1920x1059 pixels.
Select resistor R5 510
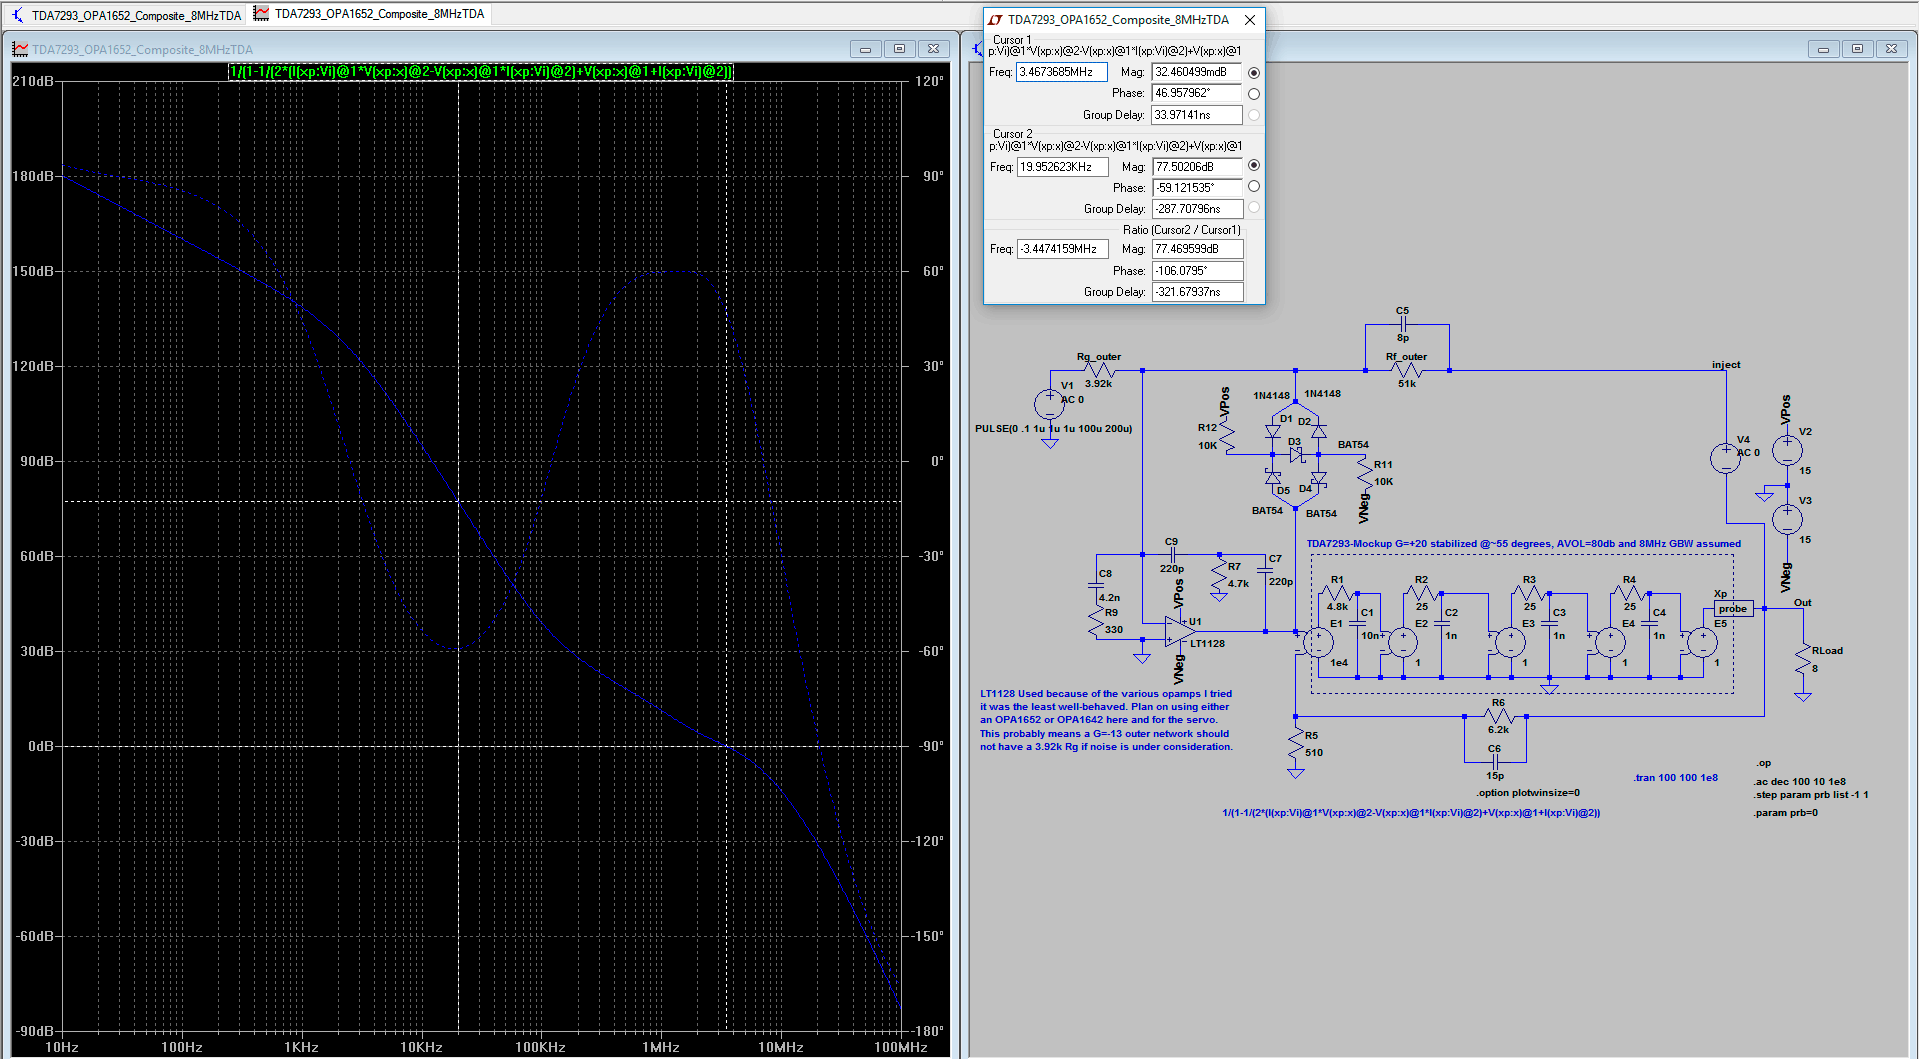(1296, 745)
